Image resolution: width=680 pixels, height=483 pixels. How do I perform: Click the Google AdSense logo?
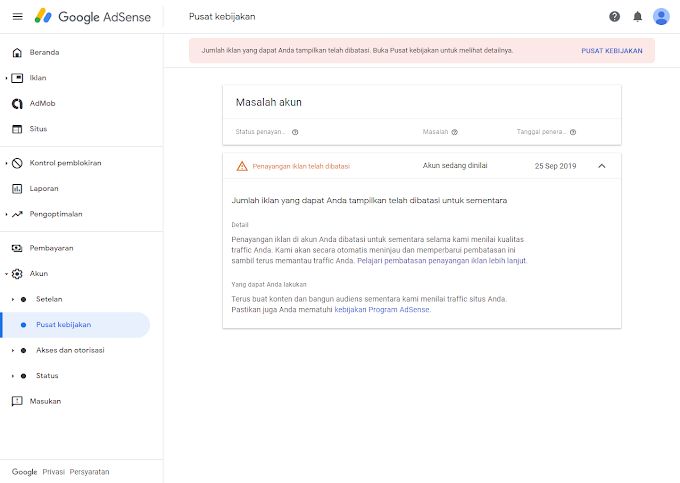point(93,16)
